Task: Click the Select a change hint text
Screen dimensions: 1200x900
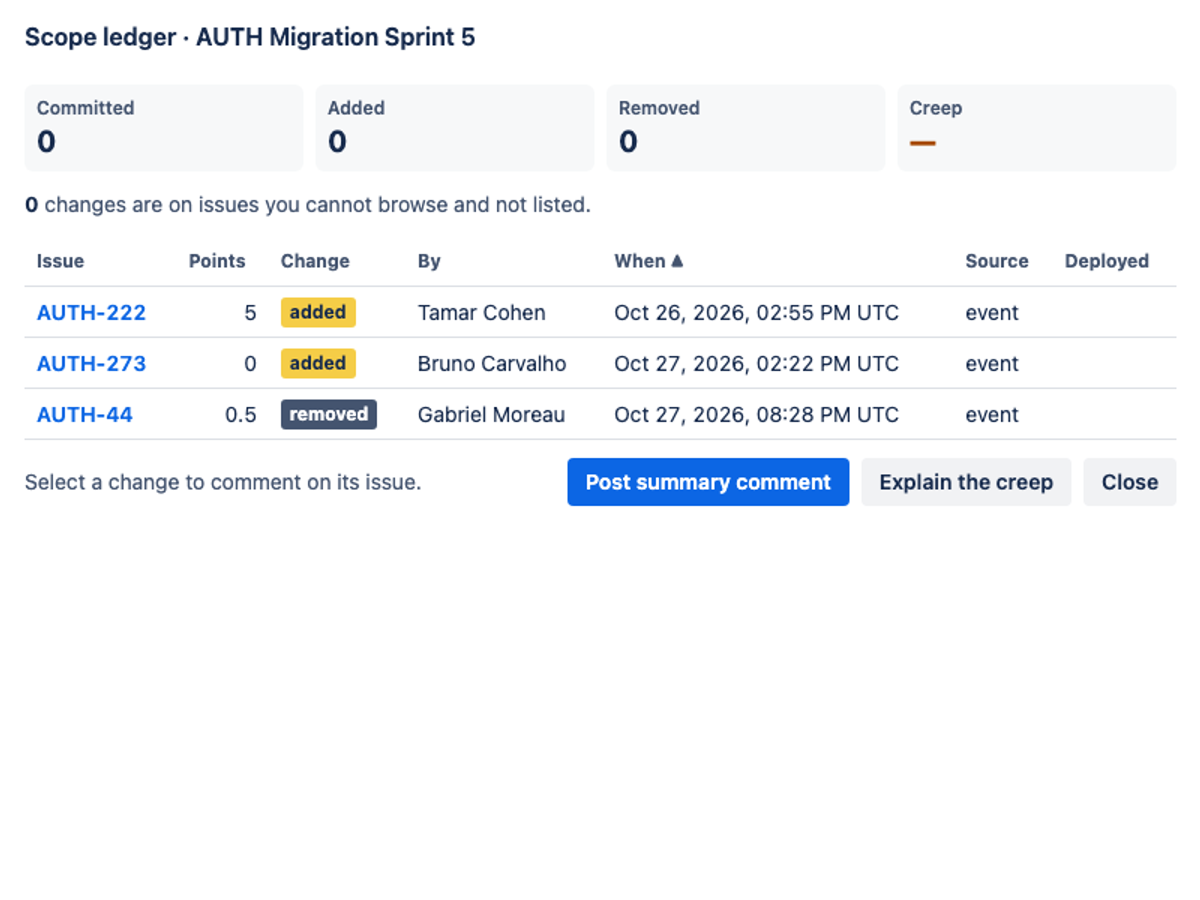Action: coord(223,482)
